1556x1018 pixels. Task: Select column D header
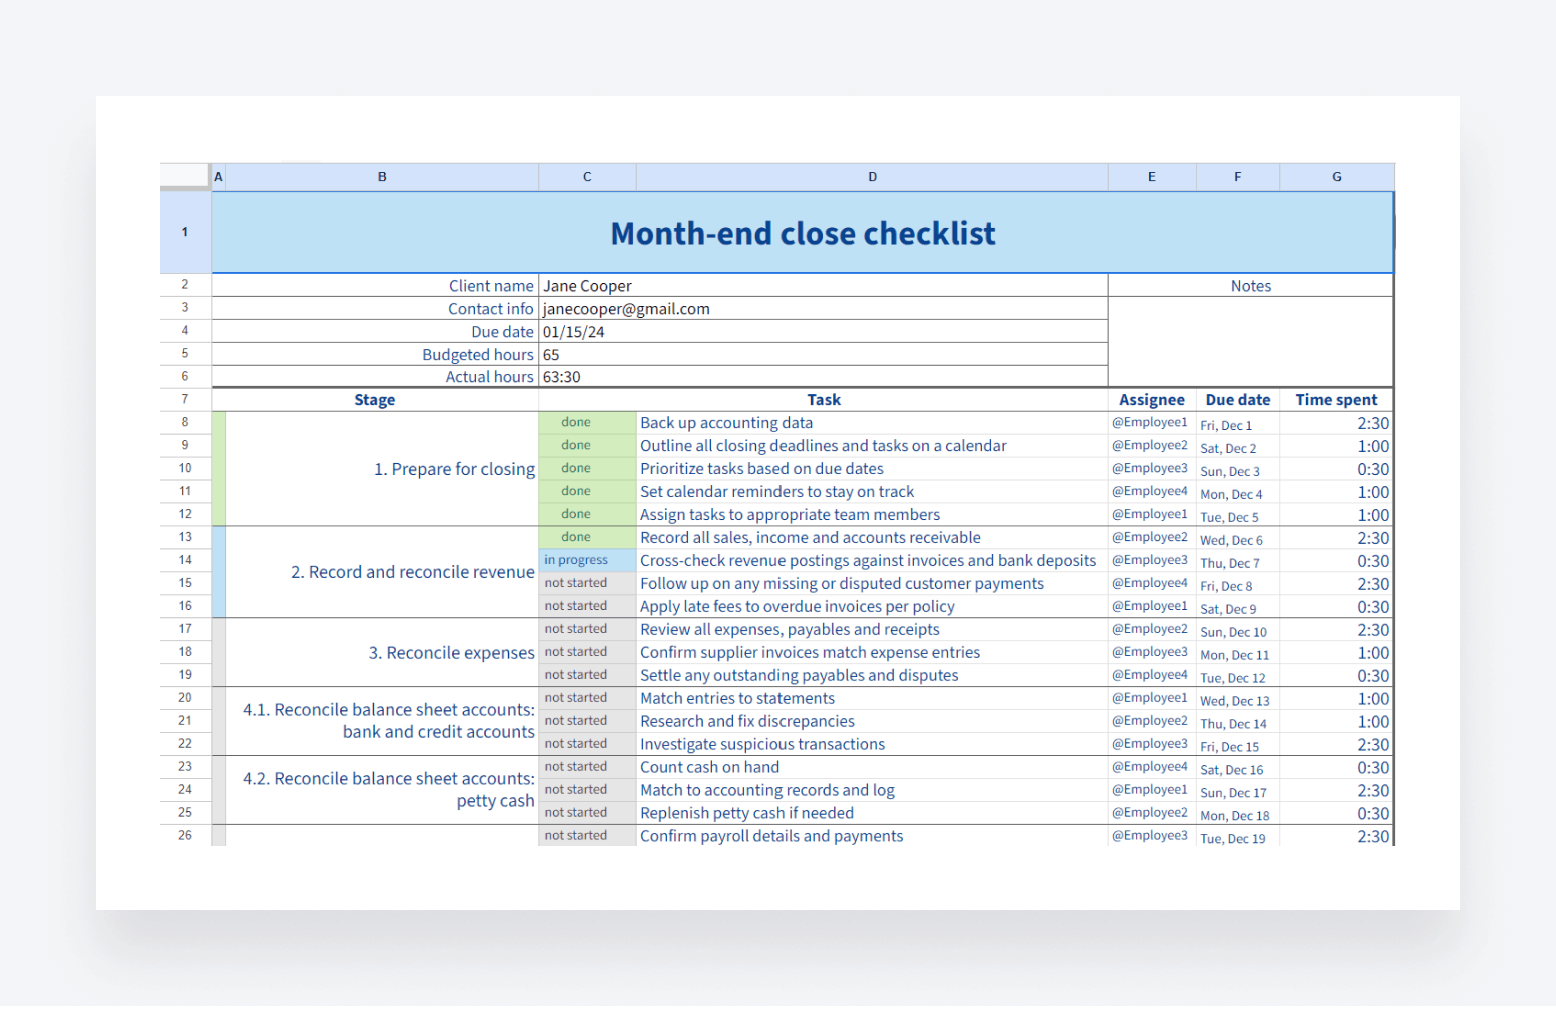[x=872, y=177]
